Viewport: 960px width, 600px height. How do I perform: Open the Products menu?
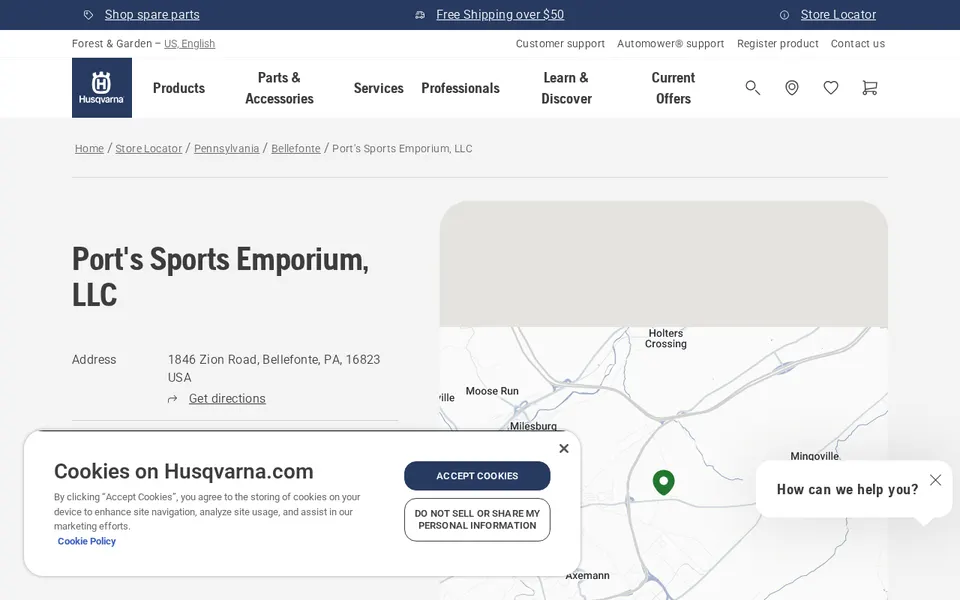[x=179, y=88]
